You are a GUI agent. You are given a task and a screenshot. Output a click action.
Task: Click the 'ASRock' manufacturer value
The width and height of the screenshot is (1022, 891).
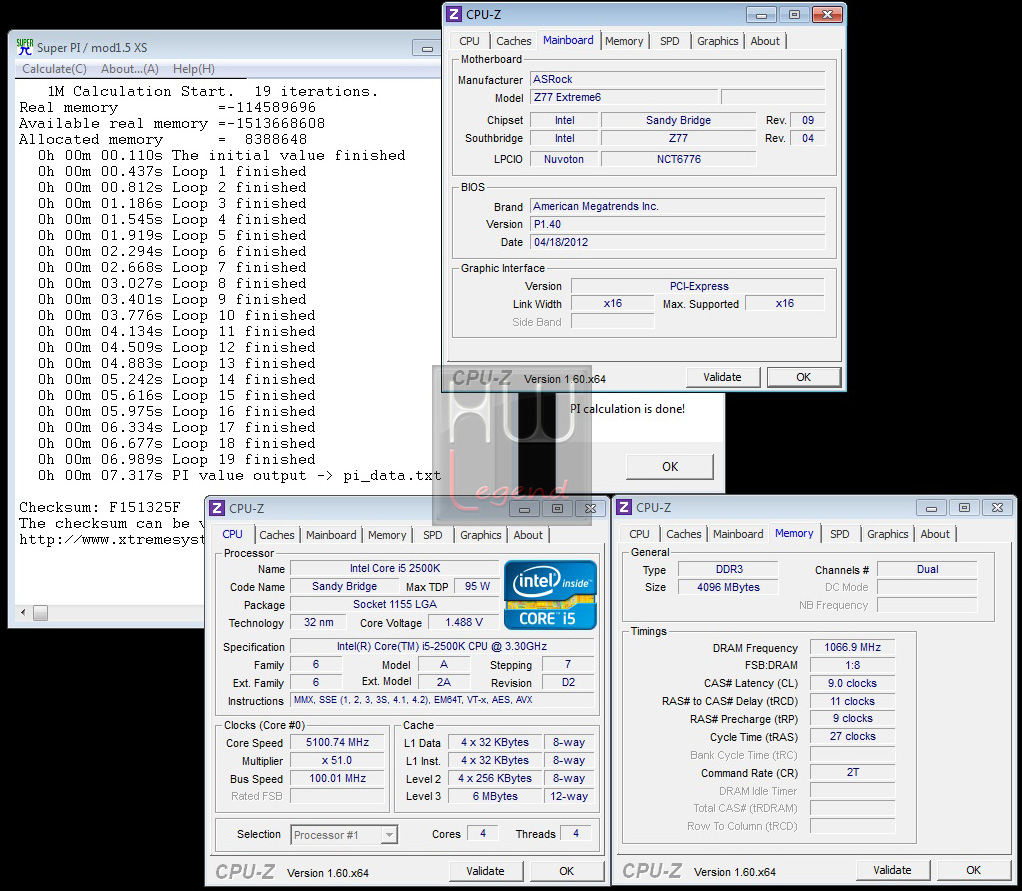[678, 80]
